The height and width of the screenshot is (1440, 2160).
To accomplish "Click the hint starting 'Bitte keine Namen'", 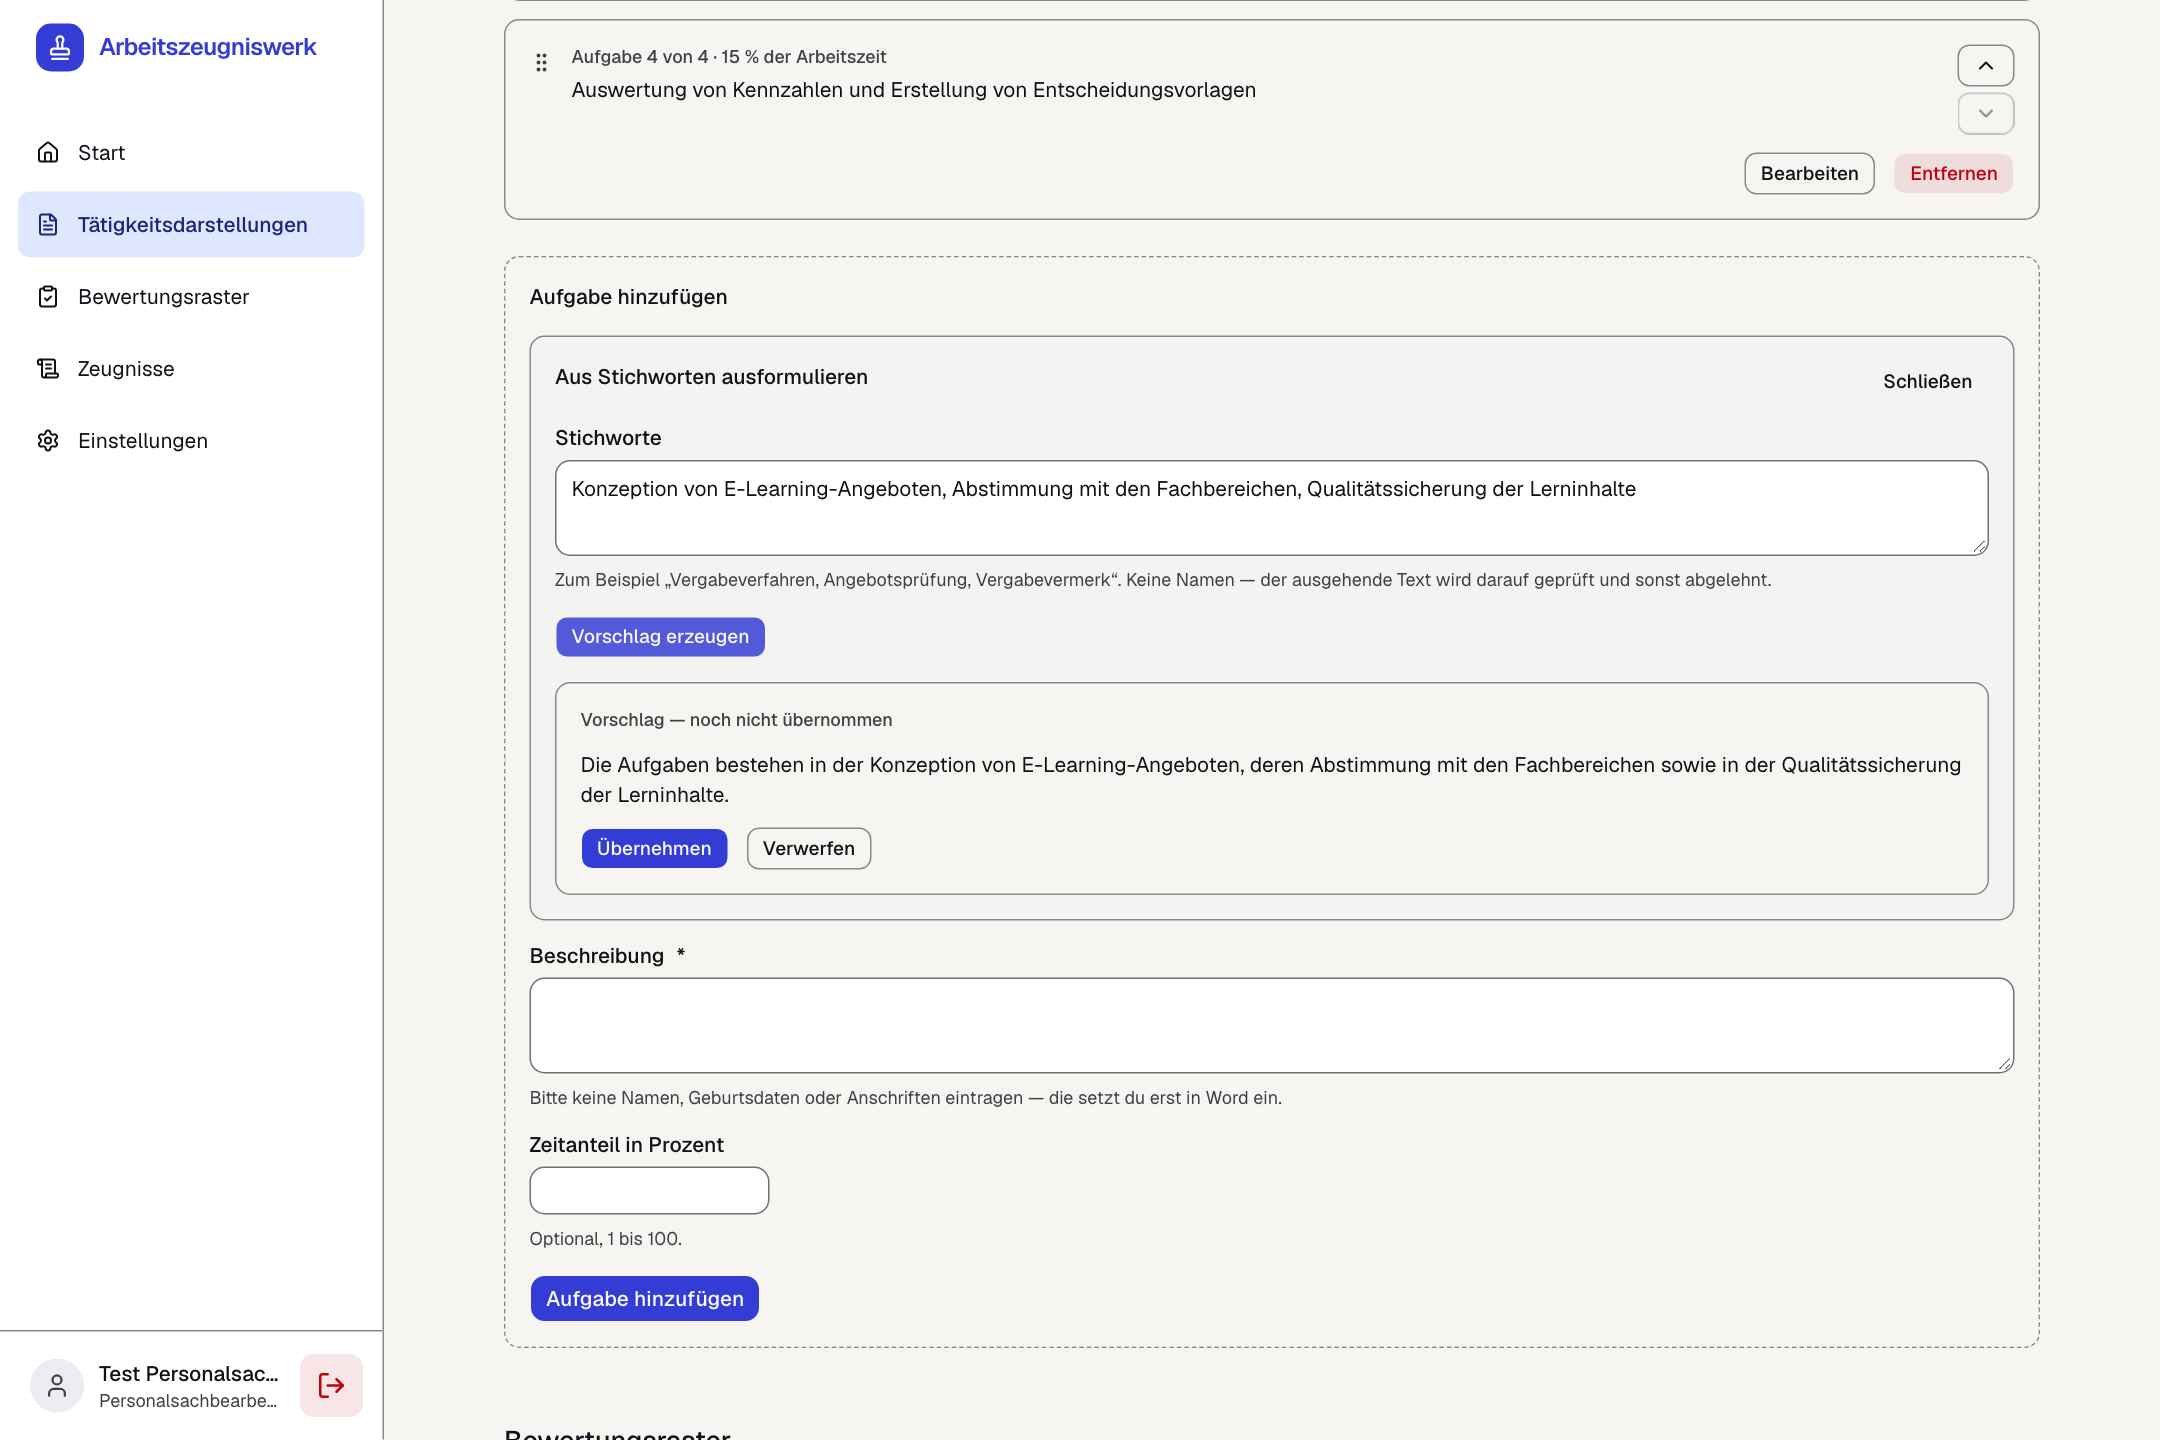I will point(905,1097).
